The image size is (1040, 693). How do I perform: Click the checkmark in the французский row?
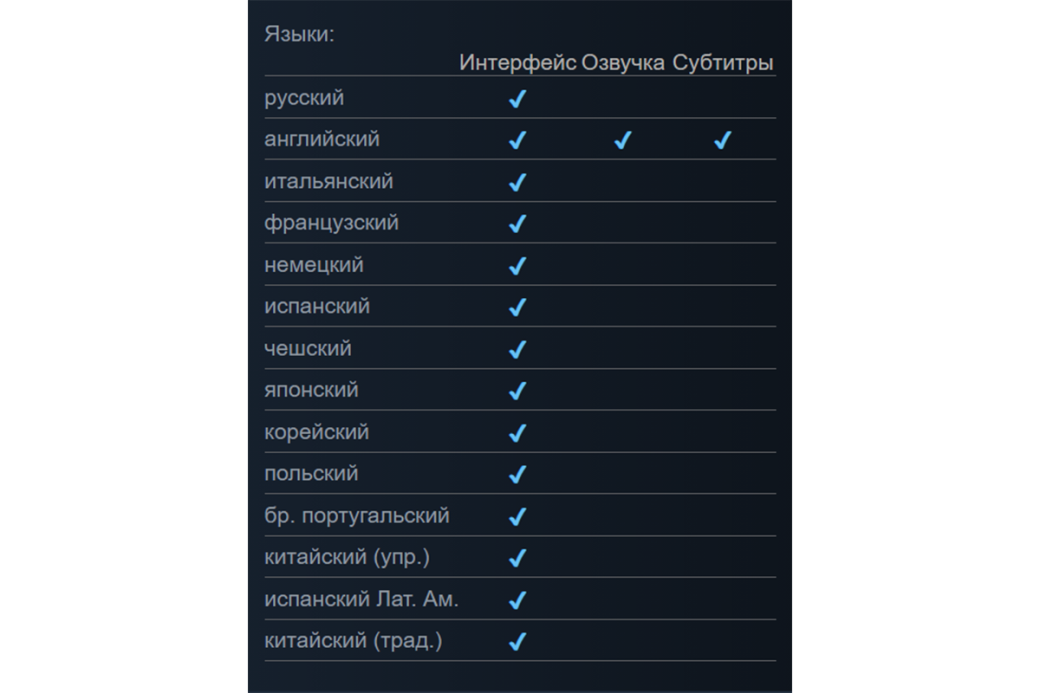(517, 223)
